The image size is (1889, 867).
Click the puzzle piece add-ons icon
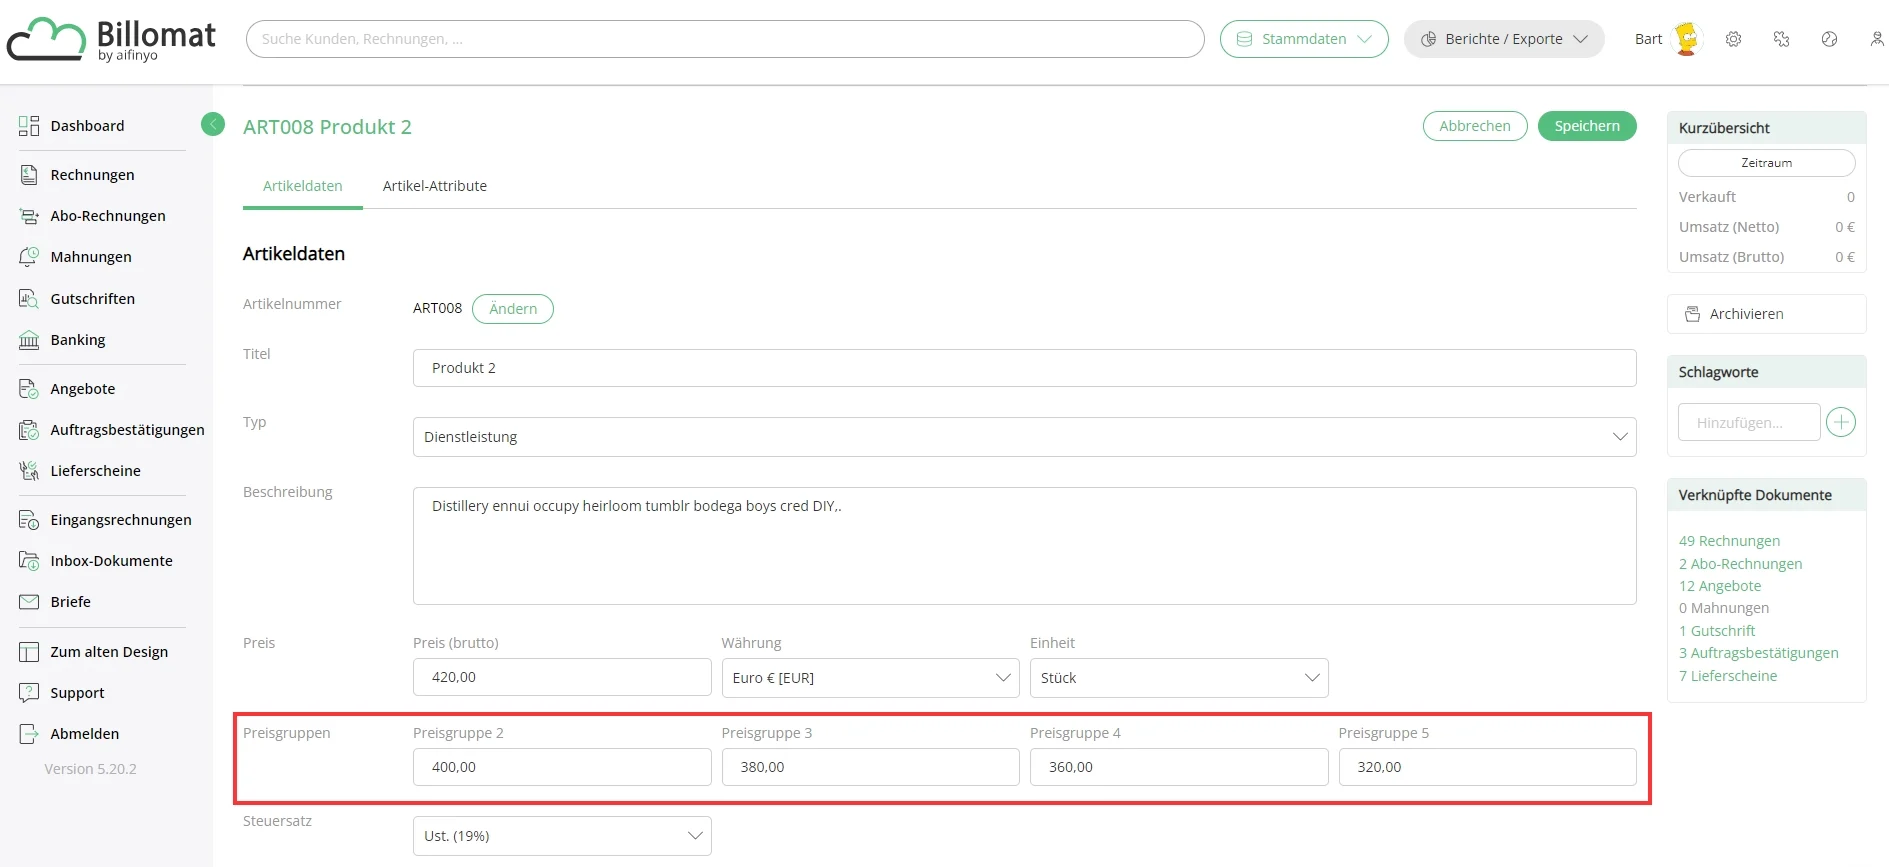[x=1781, y=39]
